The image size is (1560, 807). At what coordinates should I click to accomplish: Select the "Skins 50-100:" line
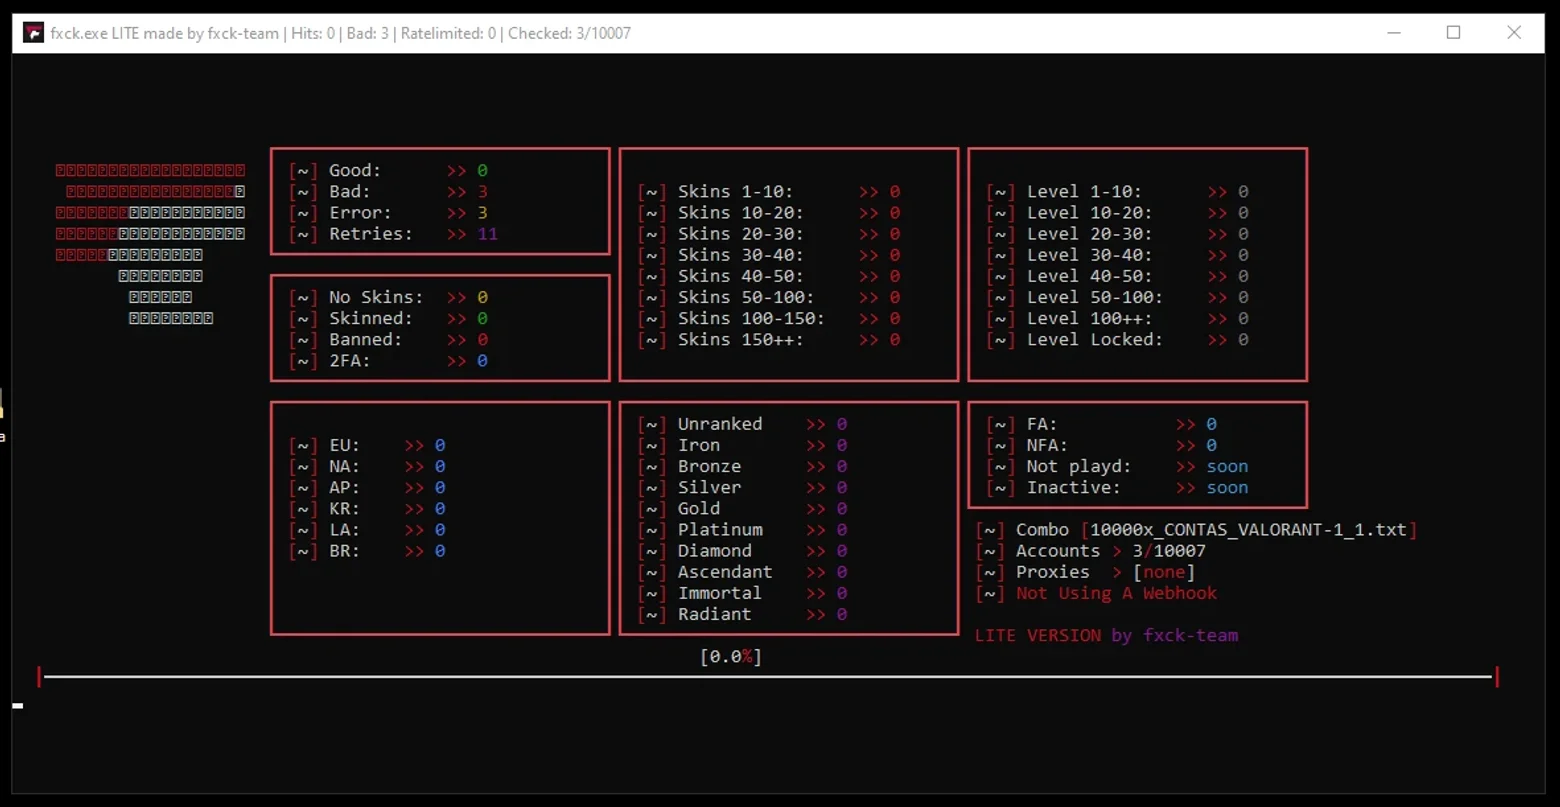click(x=770, y=298)
